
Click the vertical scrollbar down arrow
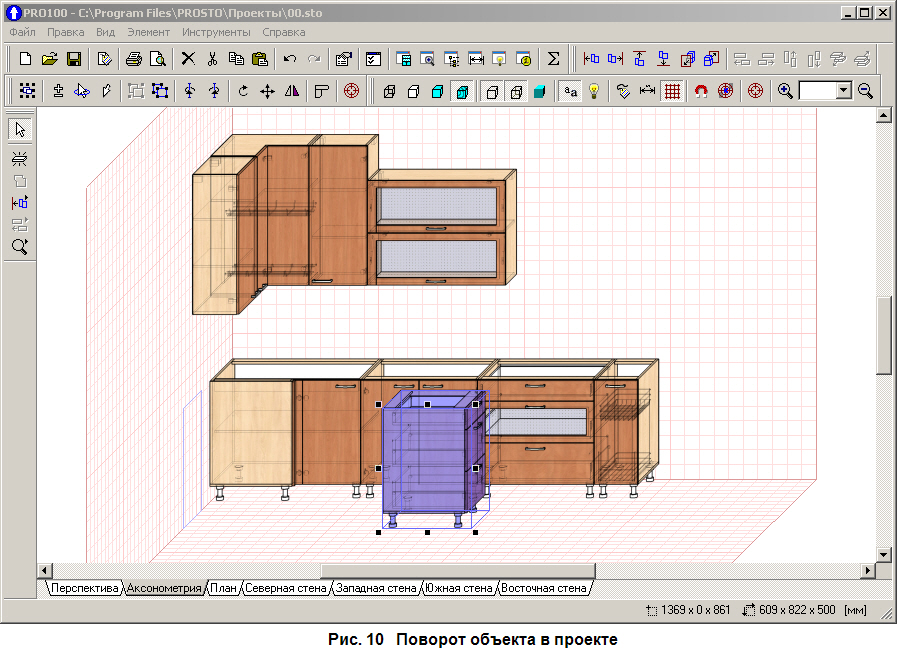(883, 554)
